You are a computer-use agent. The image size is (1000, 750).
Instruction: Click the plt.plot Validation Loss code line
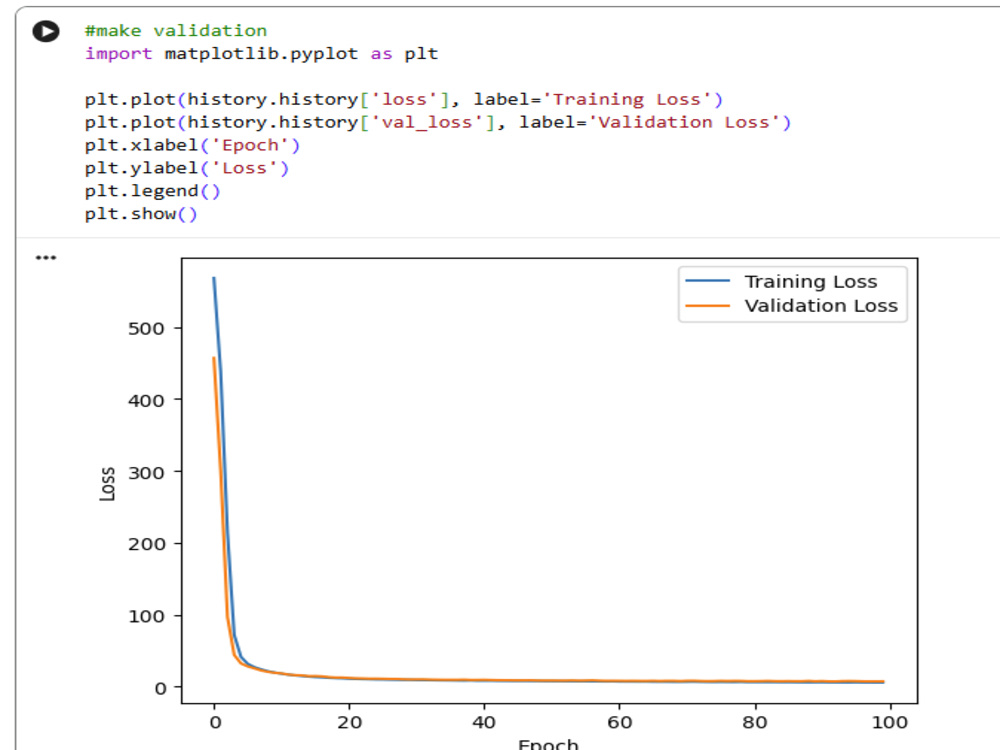click(438, 122)
